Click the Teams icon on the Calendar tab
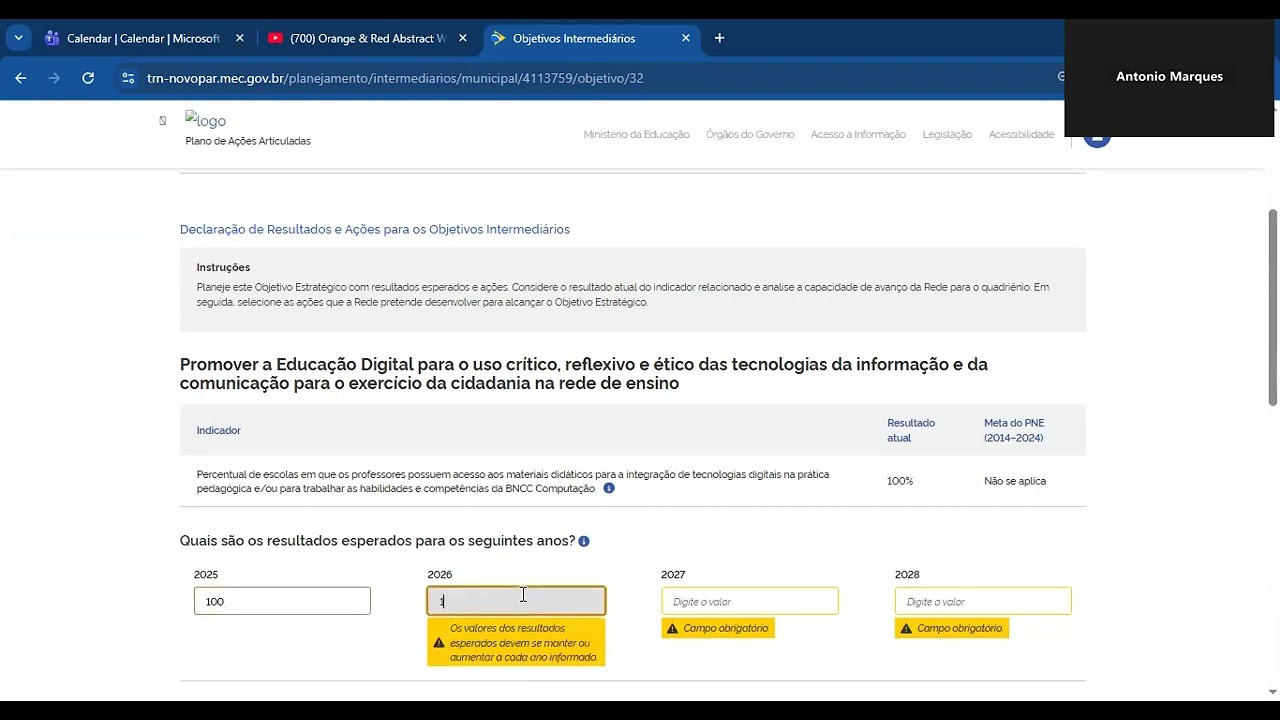Image resolution: width=1280 pixels, height=720 pixels. click(x=52, y=38)
